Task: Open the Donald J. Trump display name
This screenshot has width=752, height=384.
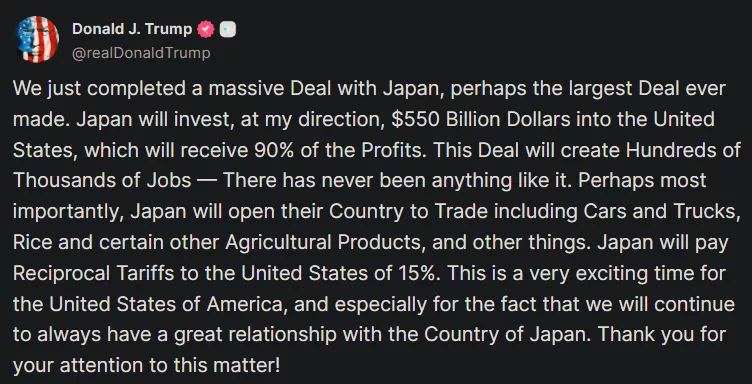Action: point(132,29)
